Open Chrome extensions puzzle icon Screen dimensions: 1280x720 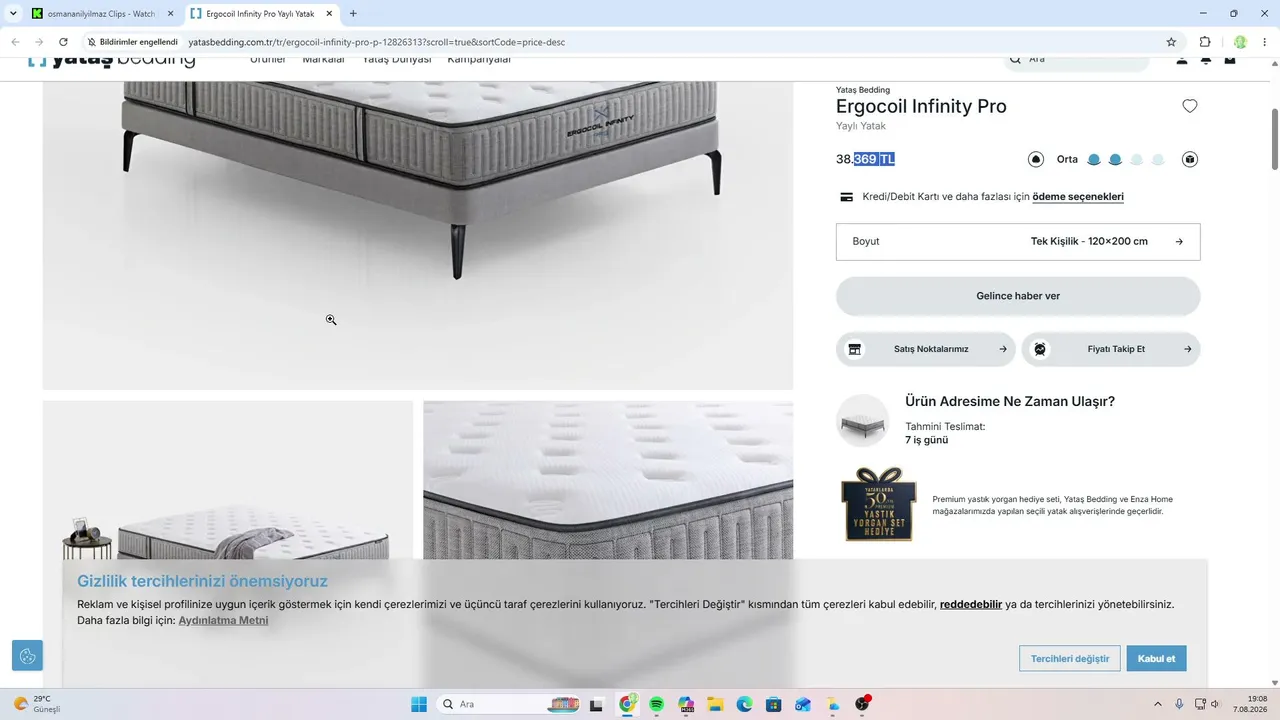pos(1205,42)
